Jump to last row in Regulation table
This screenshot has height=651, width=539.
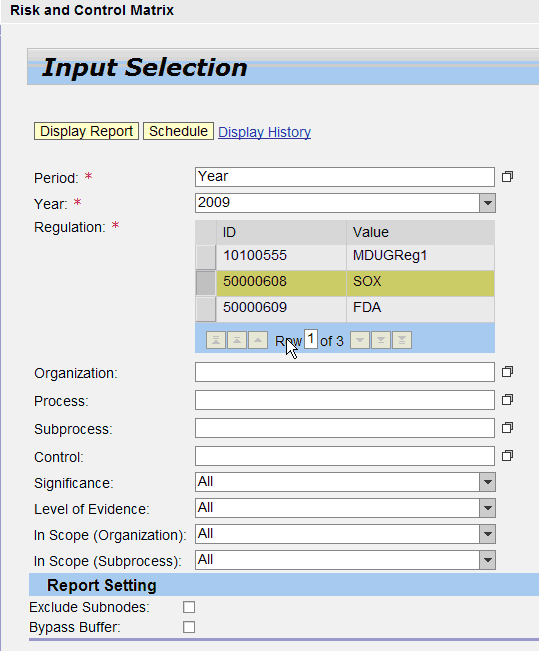pyautogui.click(x=402, y=340)
